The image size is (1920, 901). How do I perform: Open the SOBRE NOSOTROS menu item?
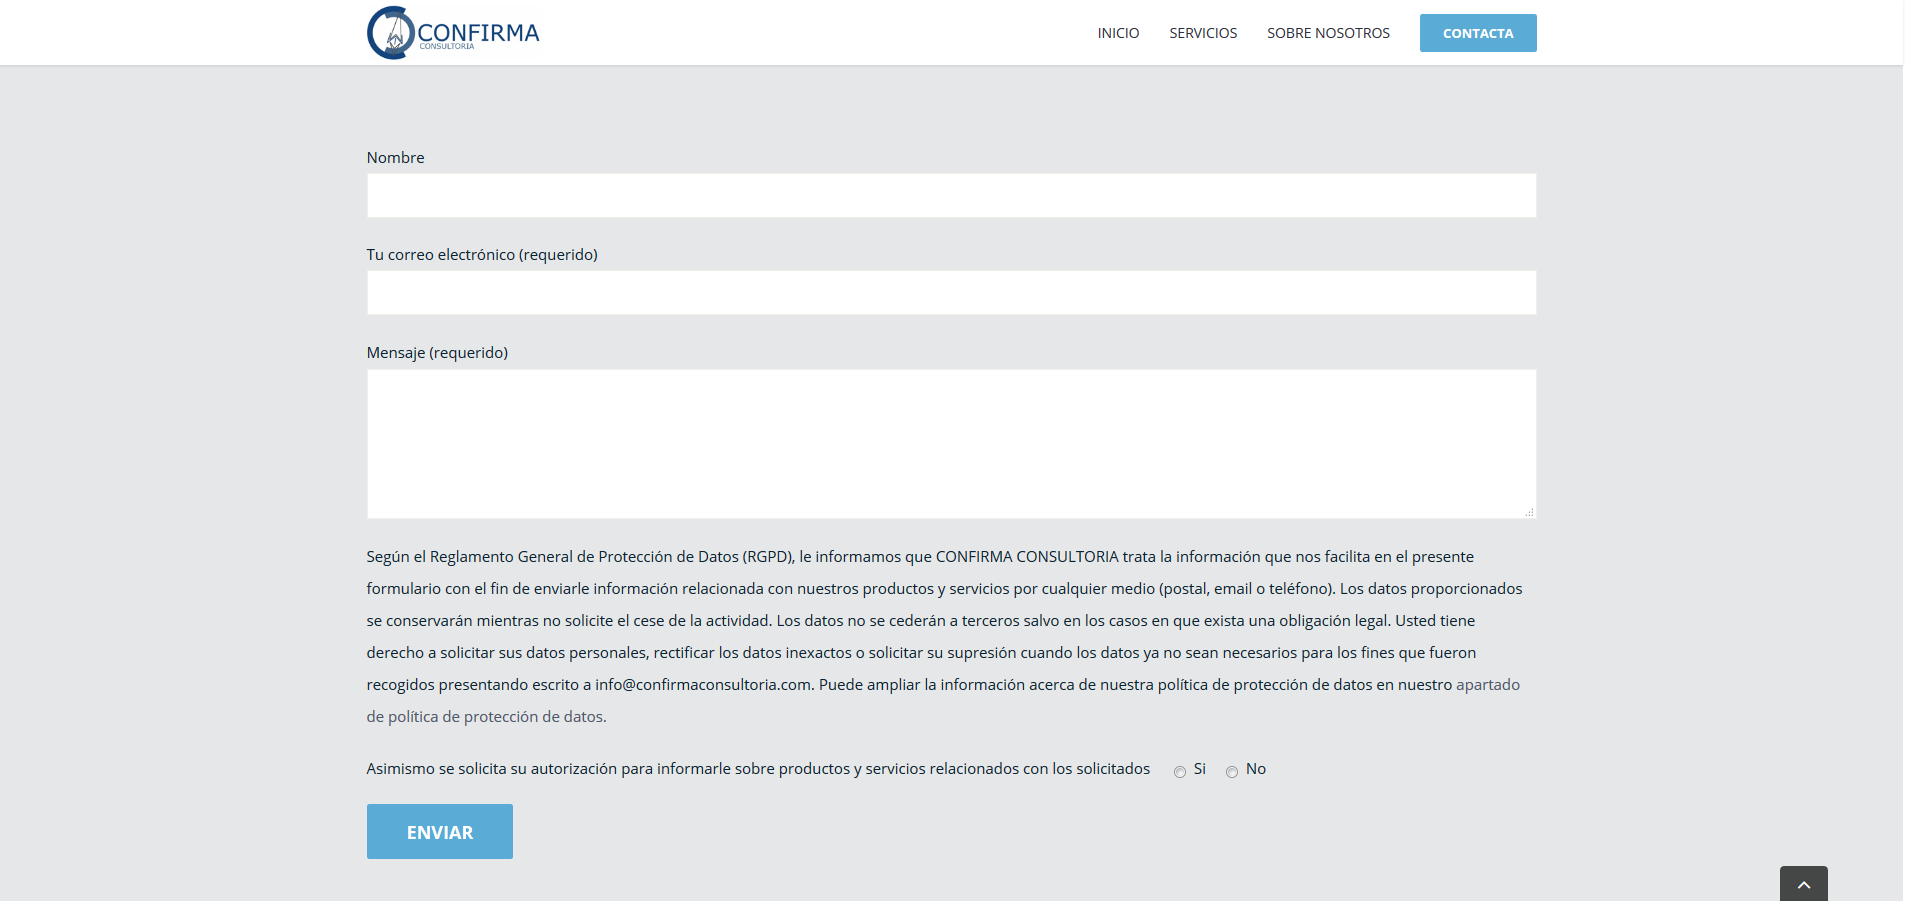1328,33
